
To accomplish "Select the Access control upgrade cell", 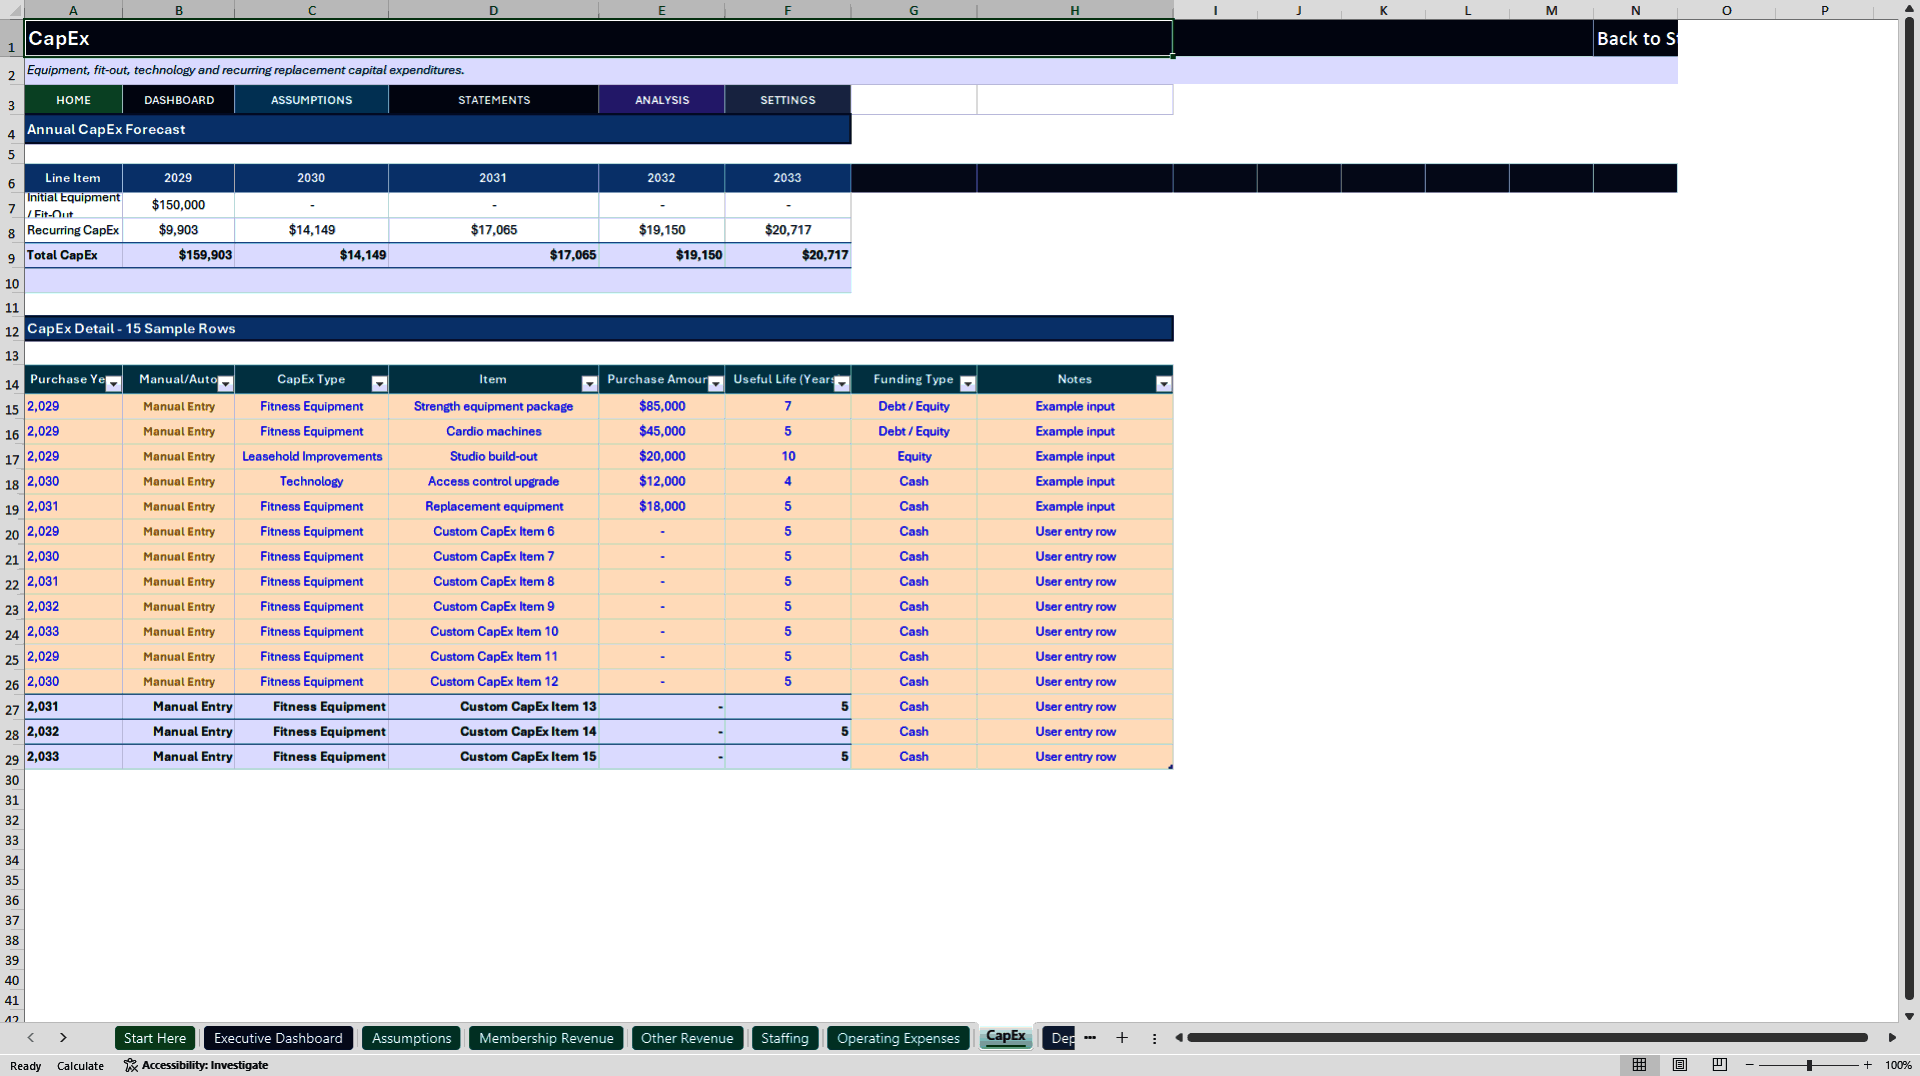I will click(x=494, y=481).
